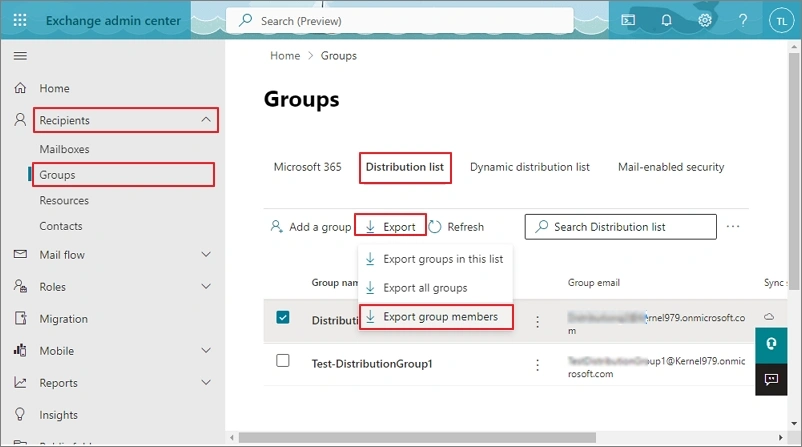Screen dimensions: 802x447
Task: Click Home in the breadcrumb
Action: point(285,55)
